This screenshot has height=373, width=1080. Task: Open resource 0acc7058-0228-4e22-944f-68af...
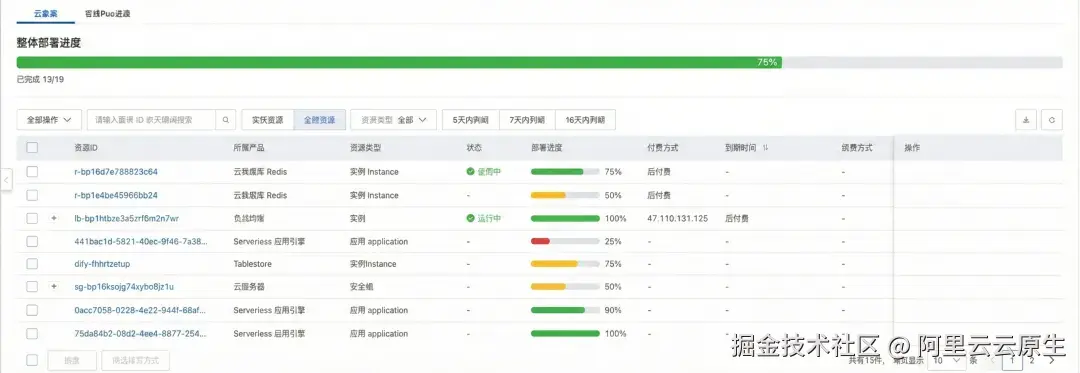(x=141, y=310)
